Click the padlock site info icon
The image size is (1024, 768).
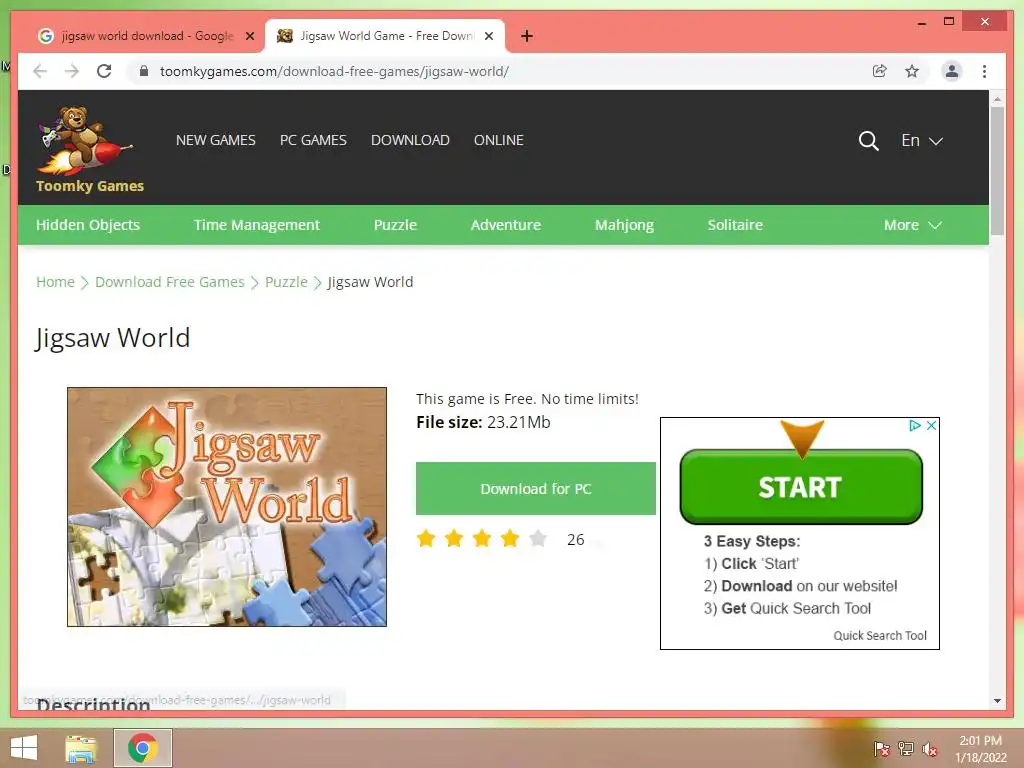144,71
